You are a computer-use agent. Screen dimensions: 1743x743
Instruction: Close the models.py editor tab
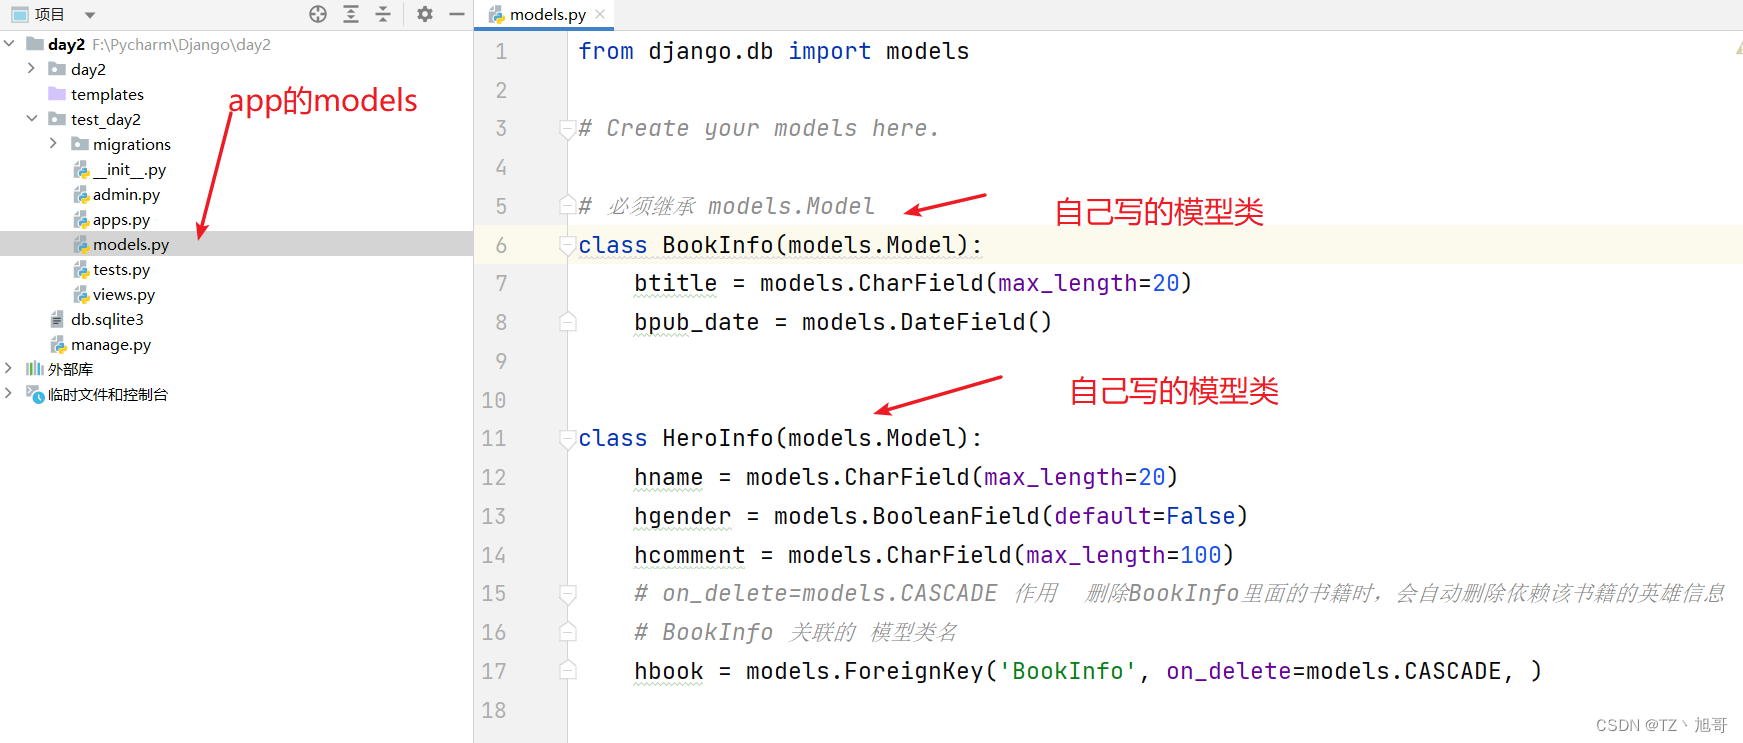[600, 14]
